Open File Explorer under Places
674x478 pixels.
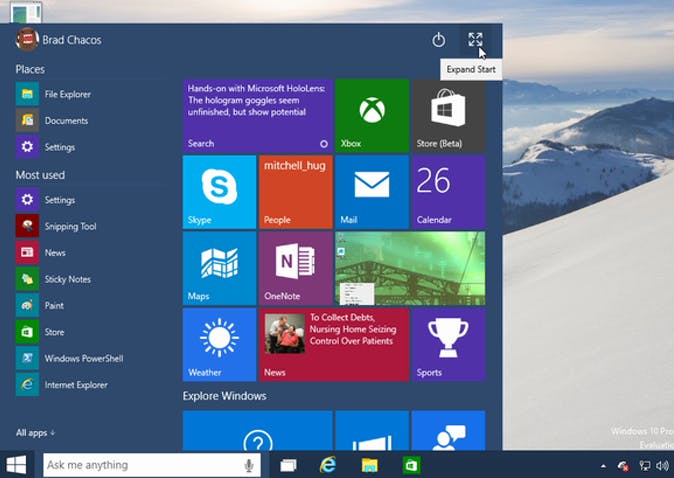pos(54,94)
